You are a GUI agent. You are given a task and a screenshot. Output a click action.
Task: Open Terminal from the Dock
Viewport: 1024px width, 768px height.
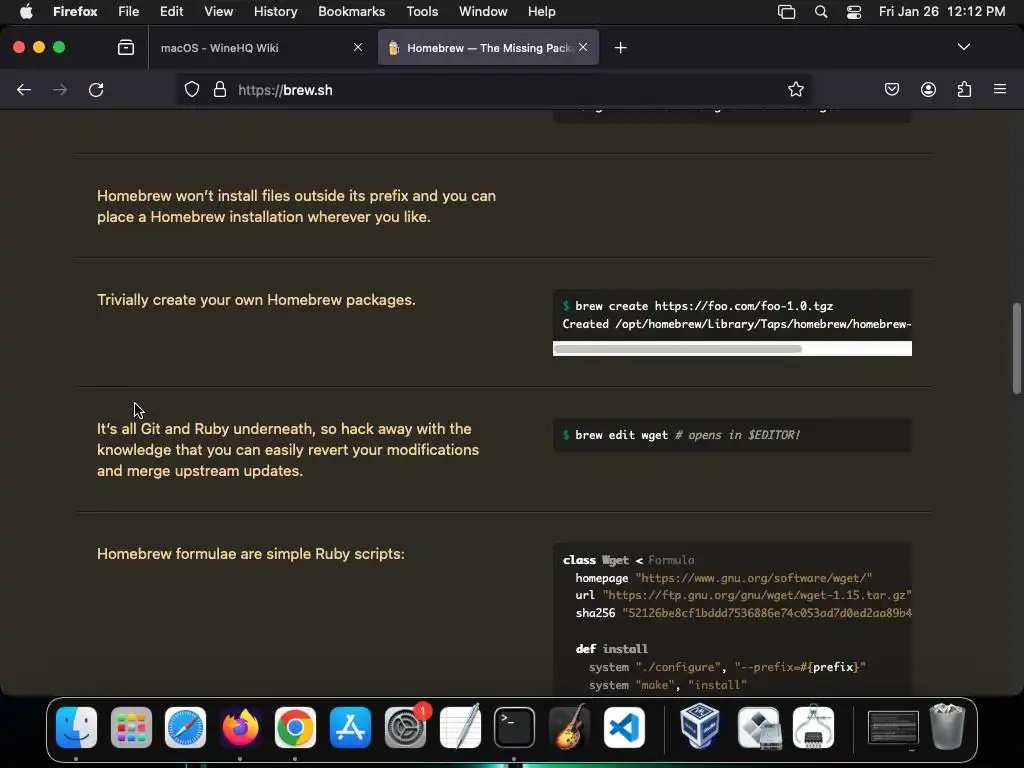(x=515, y=728)
